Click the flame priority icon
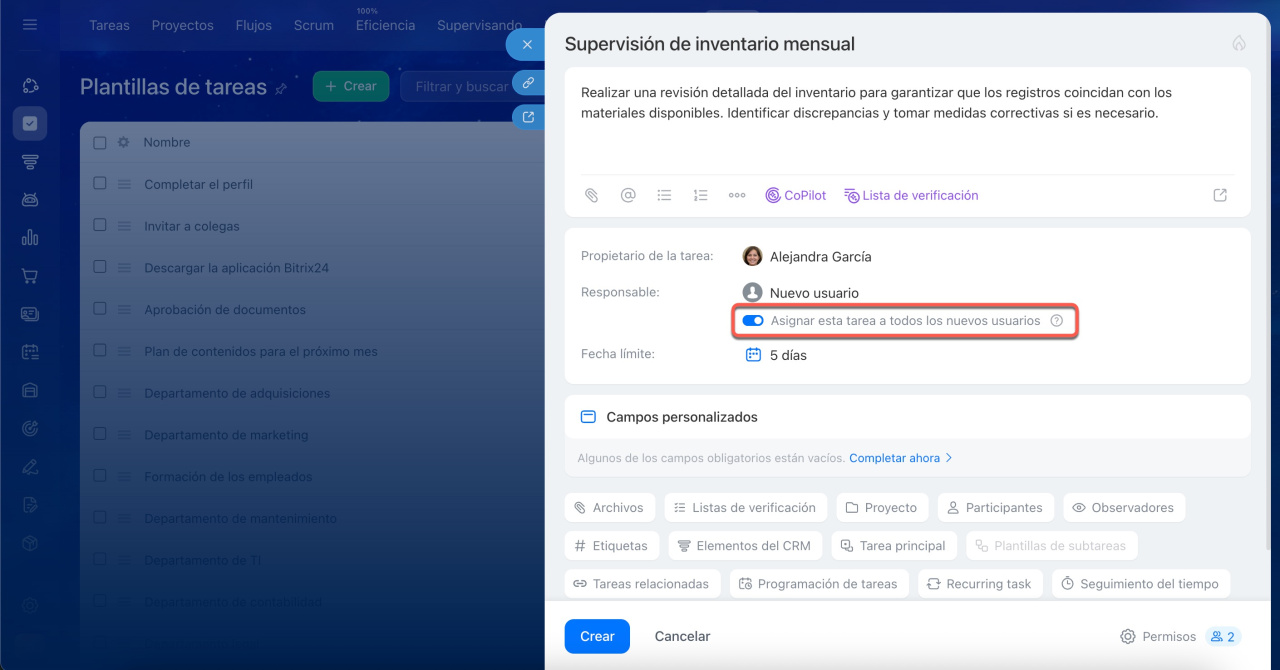The image size is (1280, 670). tap(1238, 44)
